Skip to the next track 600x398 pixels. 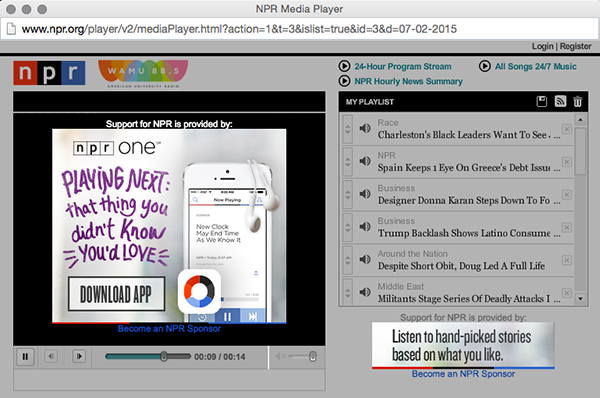[x=79, y=356]
